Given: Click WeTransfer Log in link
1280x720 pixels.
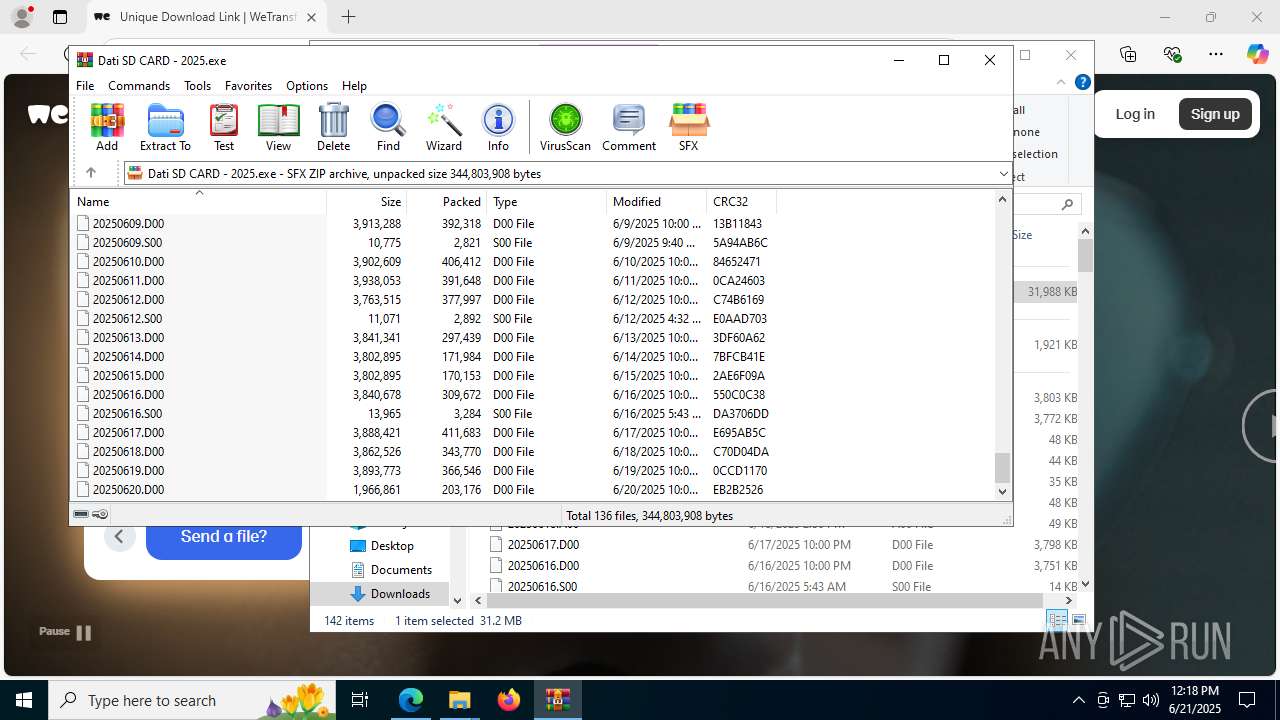Looking at the screenshot, I should pos(1135,114).
